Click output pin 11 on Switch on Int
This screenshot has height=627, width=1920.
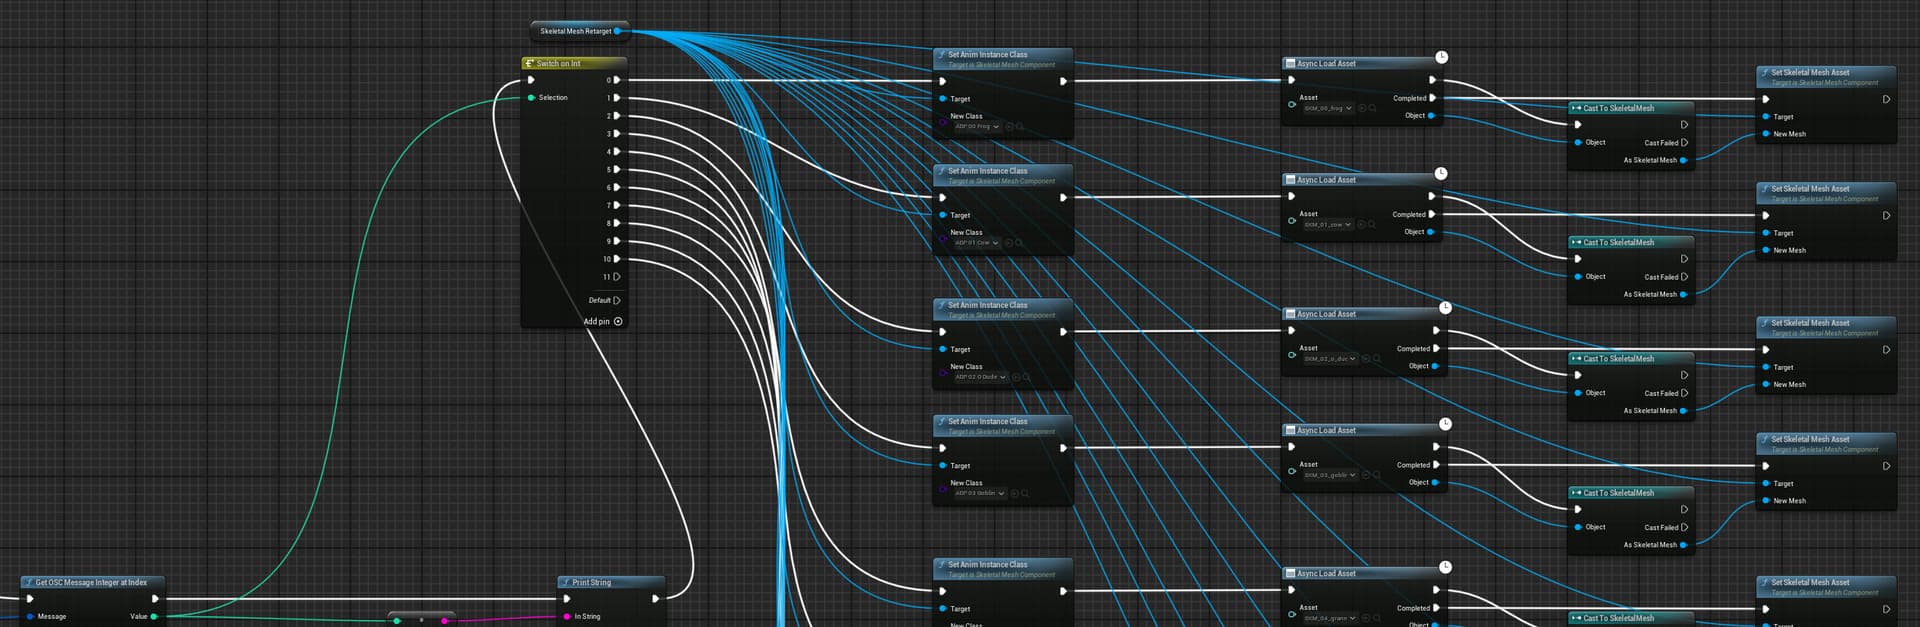616,277
